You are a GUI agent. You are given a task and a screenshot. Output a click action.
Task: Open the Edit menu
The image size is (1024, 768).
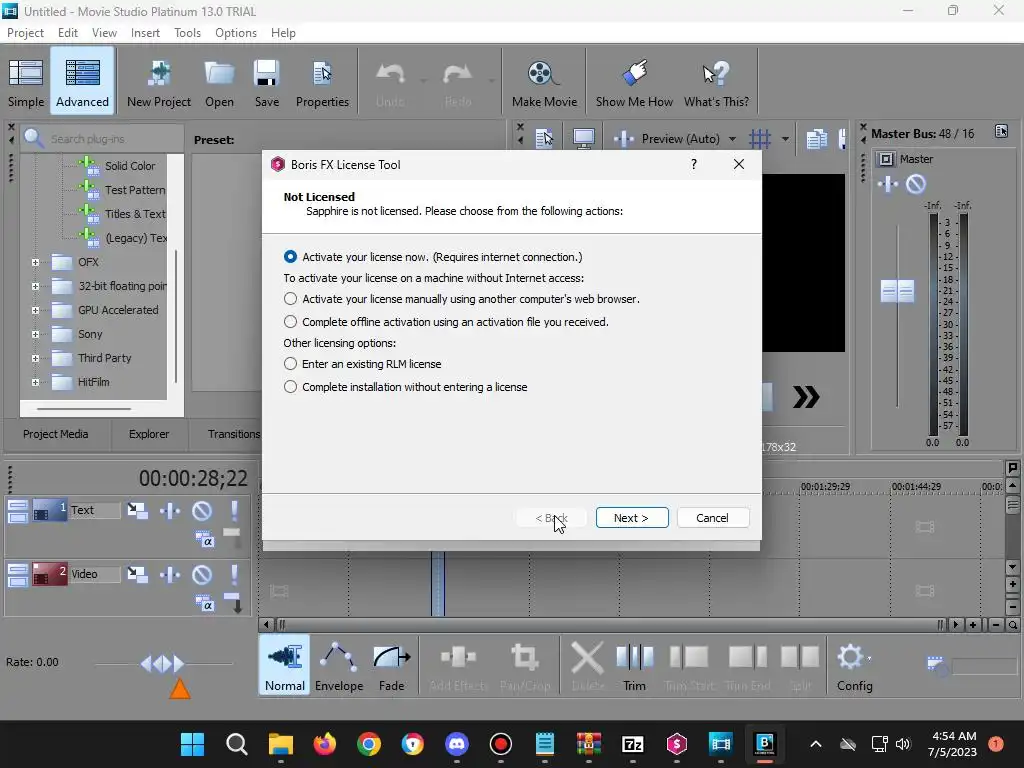click(x=68, y=33)
